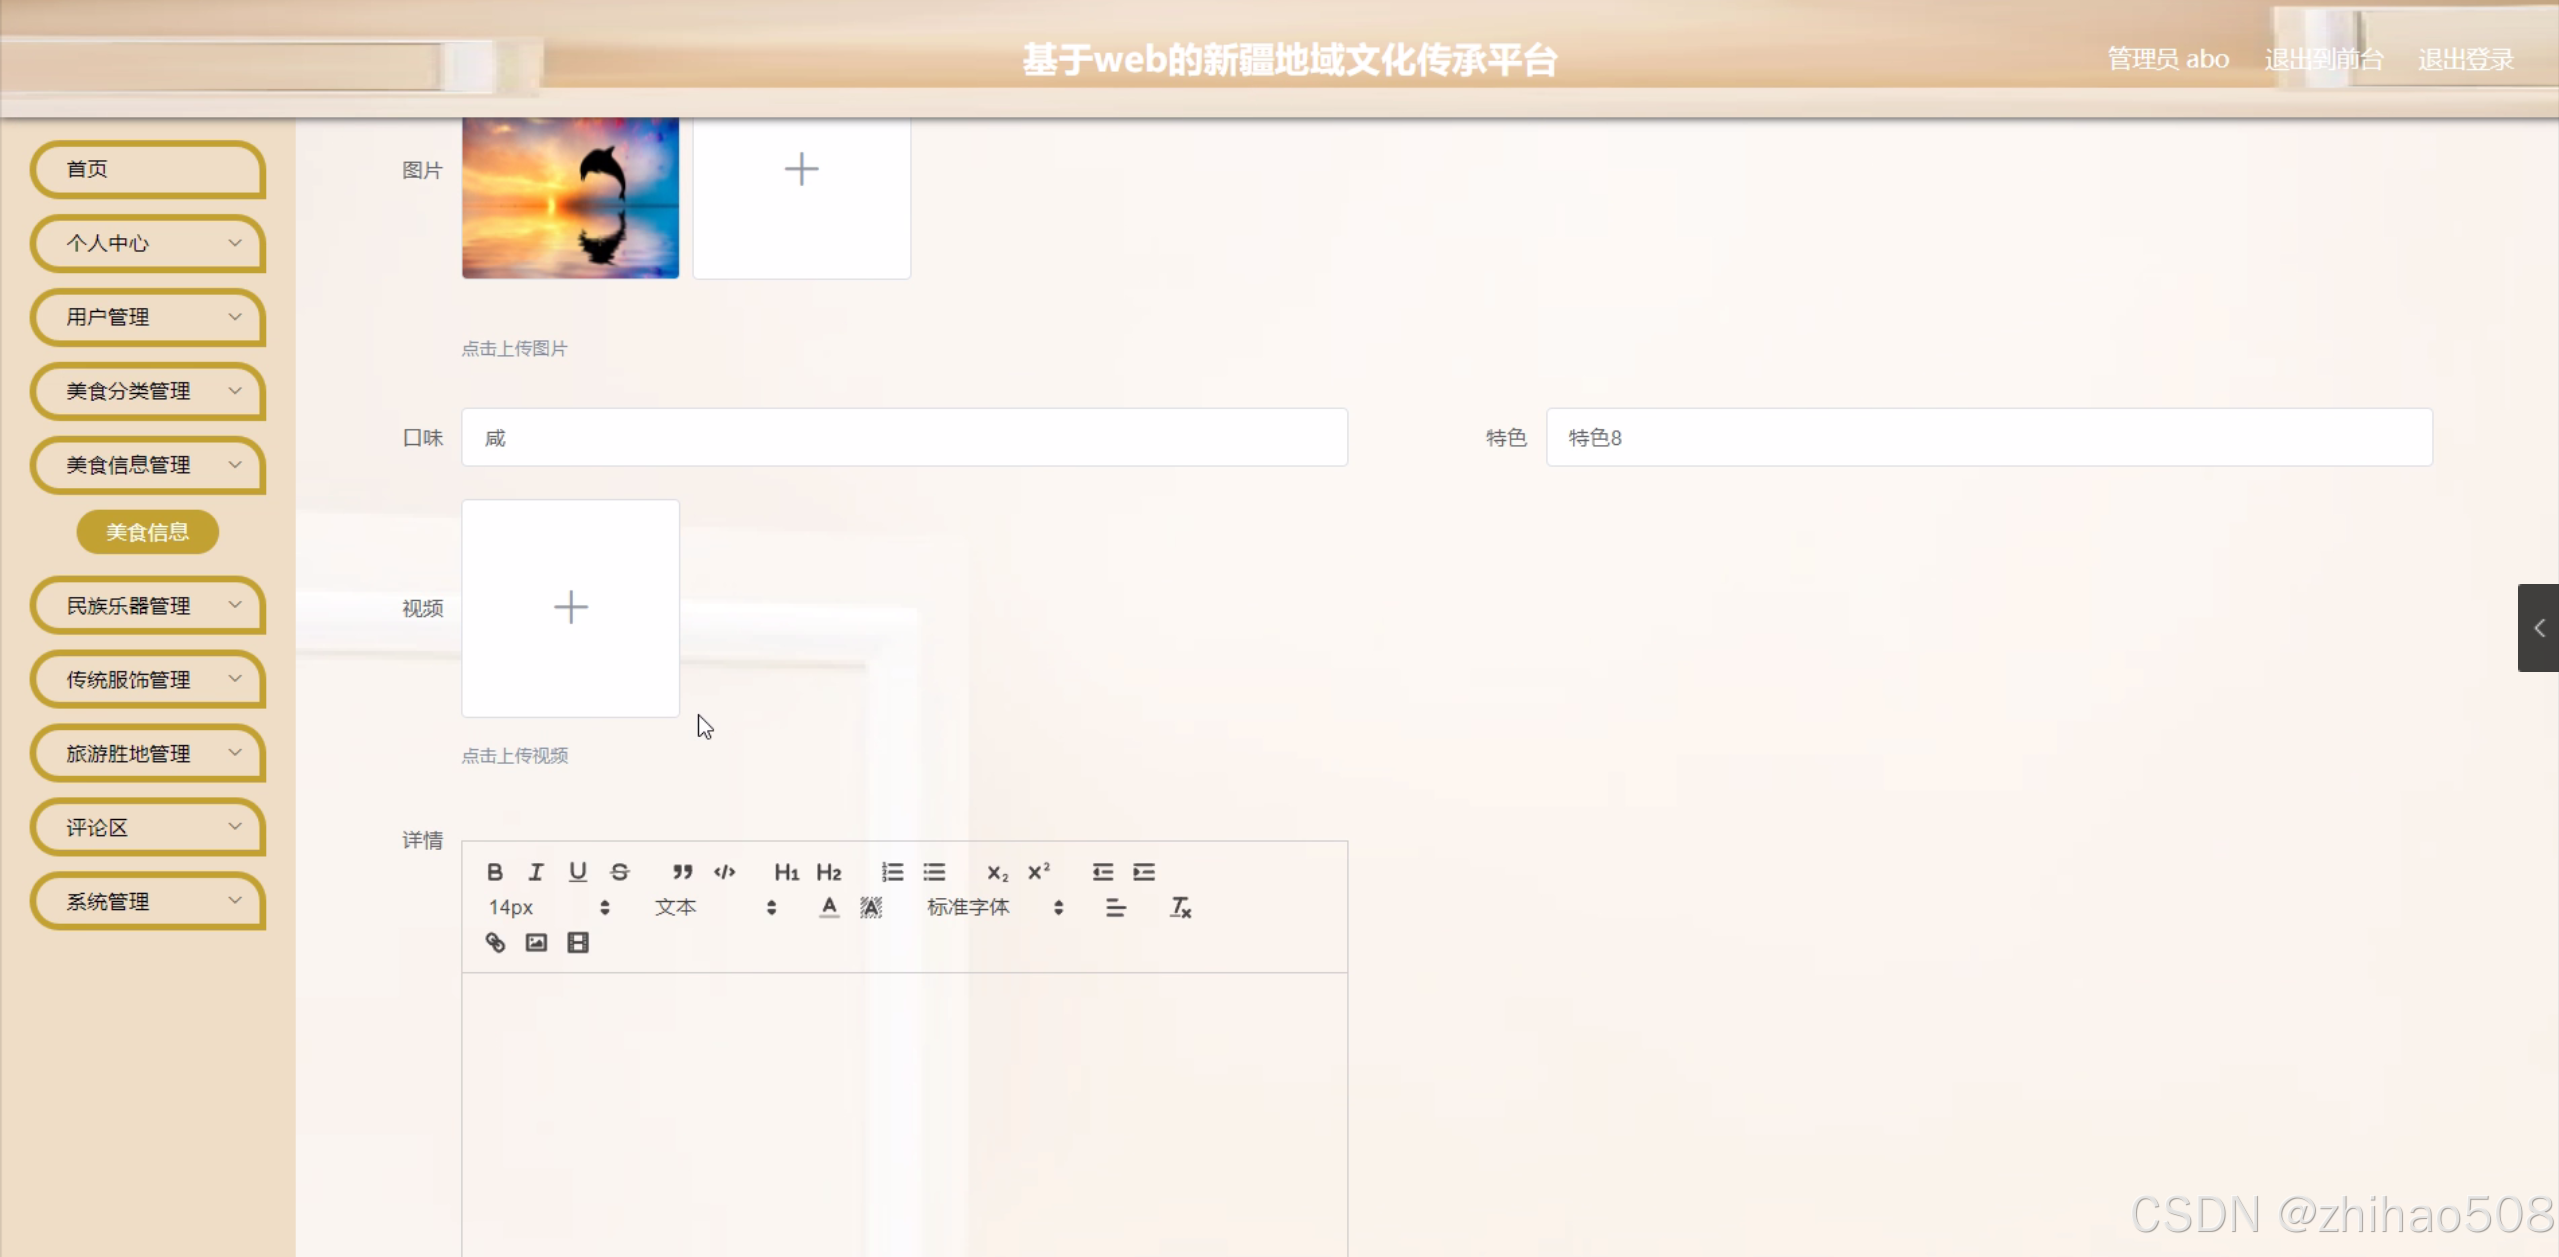This screenshot has height=1257, width=2559.
Task: Toggle italic formatting in editor
Action: (x=536, y=872)
